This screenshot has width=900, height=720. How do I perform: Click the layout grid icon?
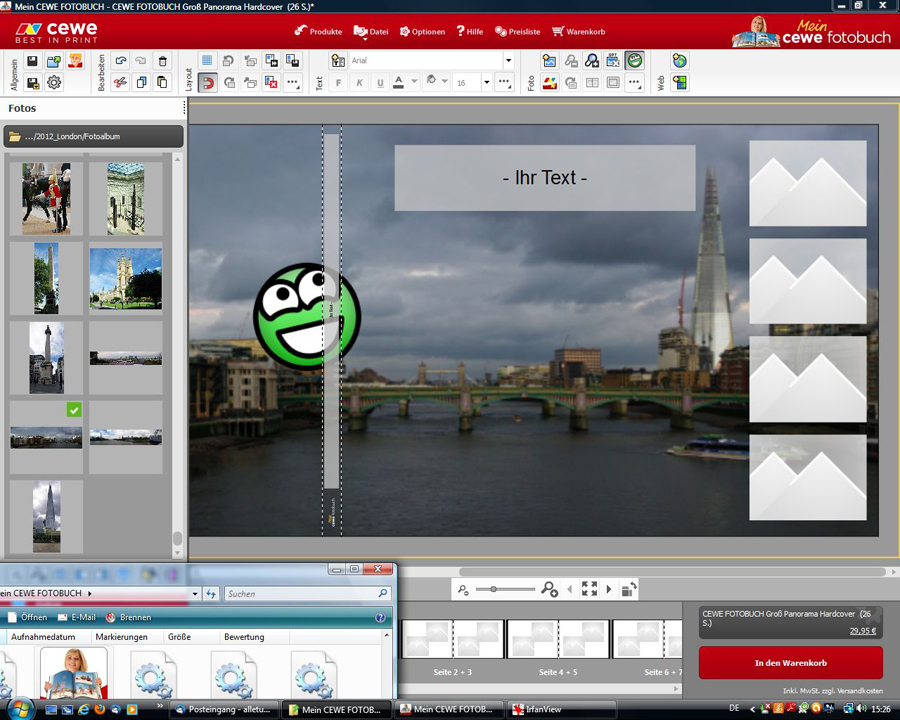click(207, 62)
